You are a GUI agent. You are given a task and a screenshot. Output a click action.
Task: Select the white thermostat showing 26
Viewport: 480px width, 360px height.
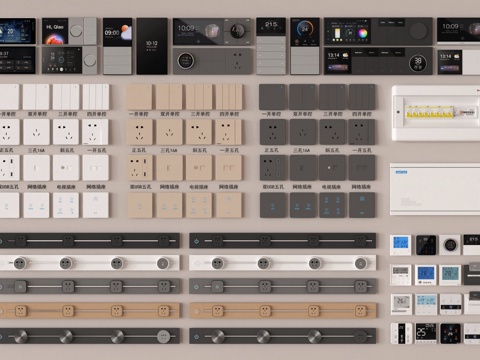pyautogui.click(x=401, y=304)
